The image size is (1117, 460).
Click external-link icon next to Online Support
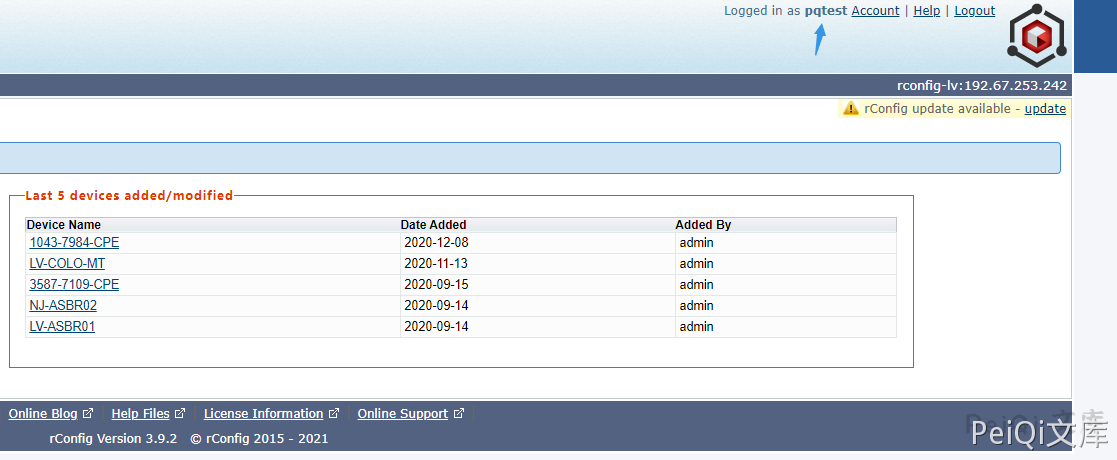point(459,413)
